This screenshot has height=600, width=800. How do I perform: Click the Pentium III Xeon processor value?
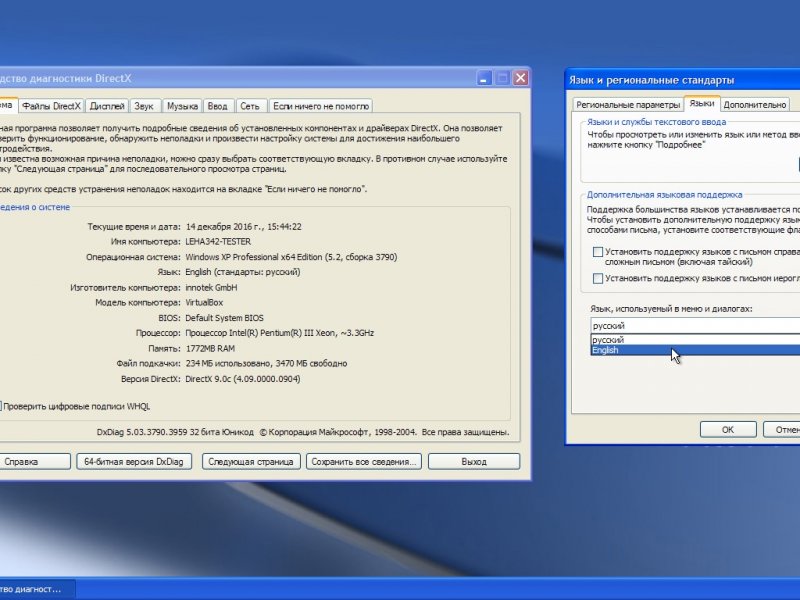[280, 333]
